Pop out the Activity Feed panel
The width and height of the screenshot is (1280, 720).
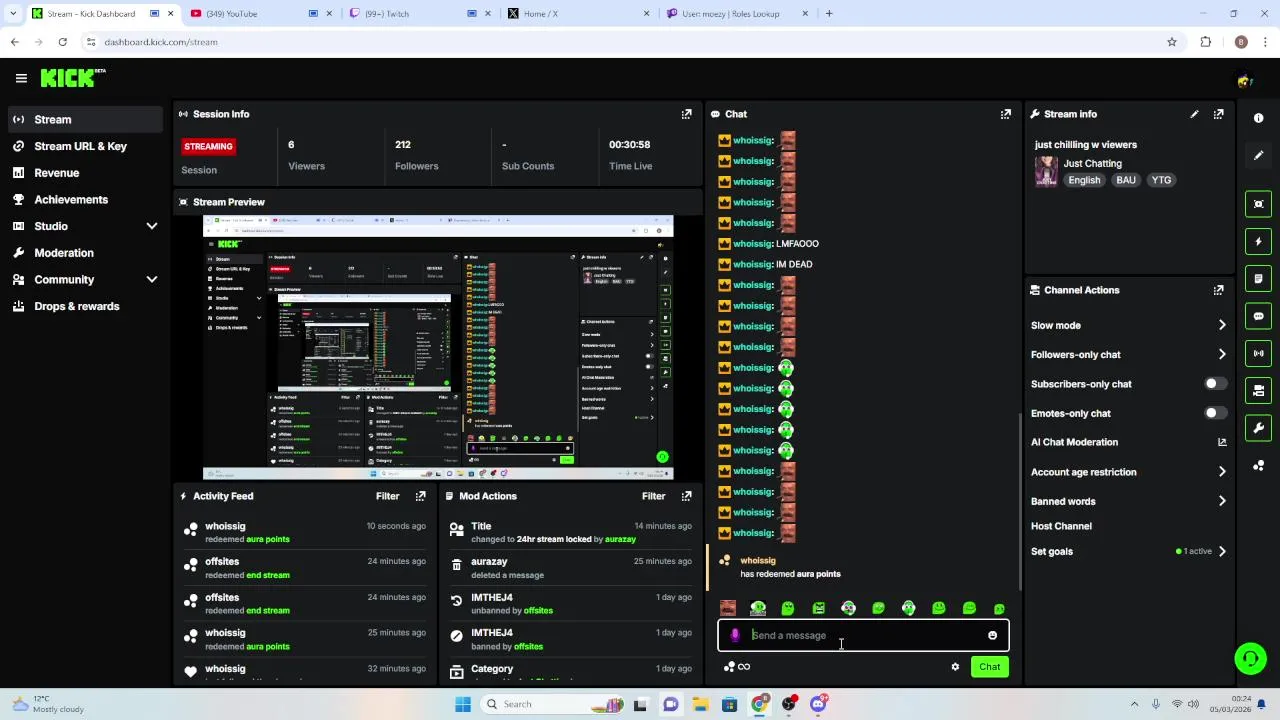[420, 496]
